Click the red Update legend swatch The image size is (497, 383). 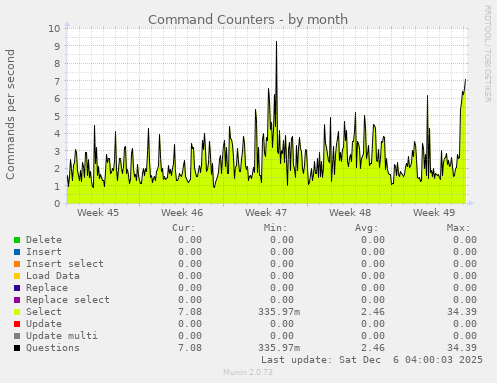pos(17,324)
